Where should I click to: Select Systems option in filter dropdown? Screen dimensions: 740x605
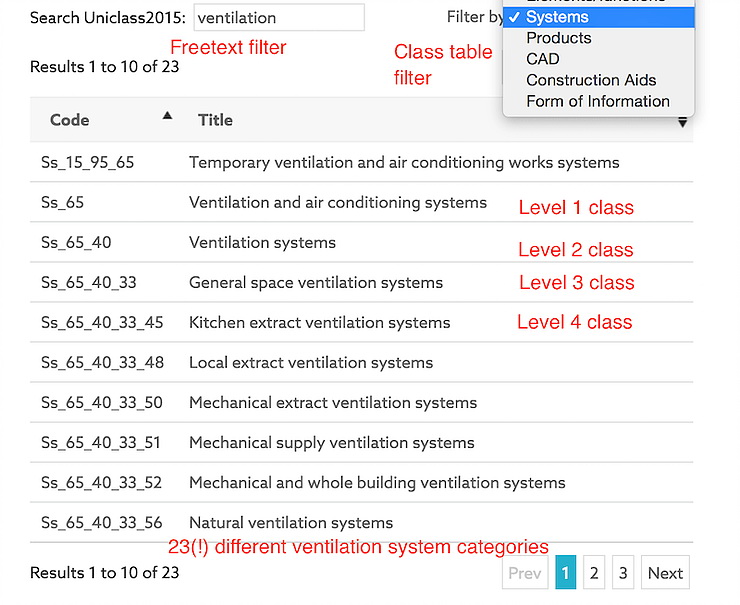coord(557,17)
